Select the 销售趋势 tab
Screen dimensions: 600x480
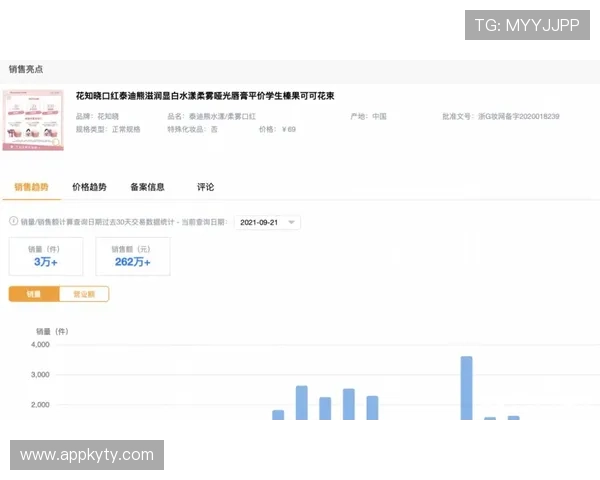[31, 187]
